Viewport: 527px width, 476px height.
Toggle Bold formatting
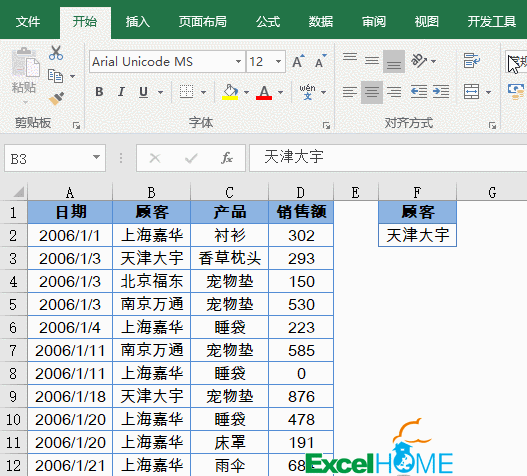[x=99, y=91]
